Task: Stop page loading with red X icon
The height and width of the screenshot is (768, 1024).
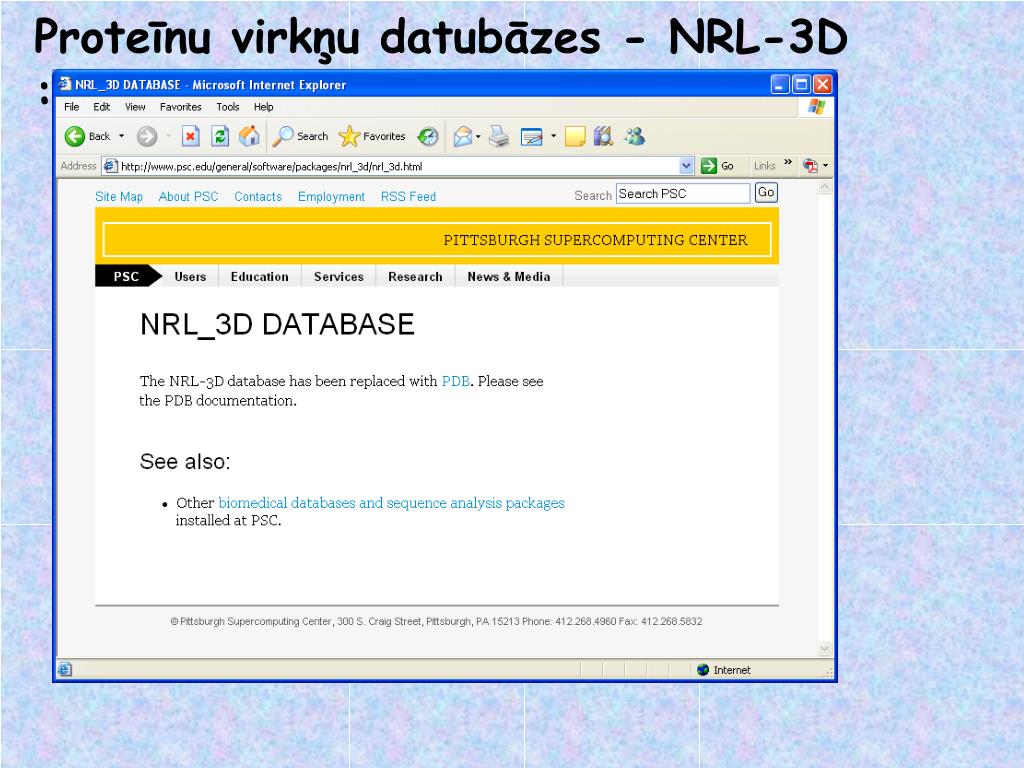Action: (190, 136)
